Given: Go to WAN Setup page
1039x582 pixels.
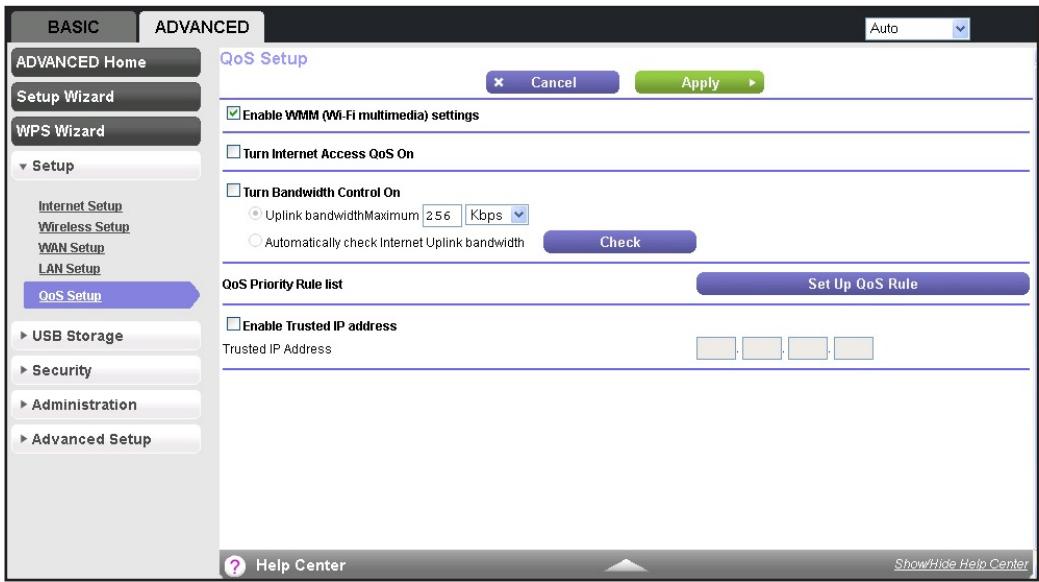Looking at the screenshot, I should coord(71,248).
